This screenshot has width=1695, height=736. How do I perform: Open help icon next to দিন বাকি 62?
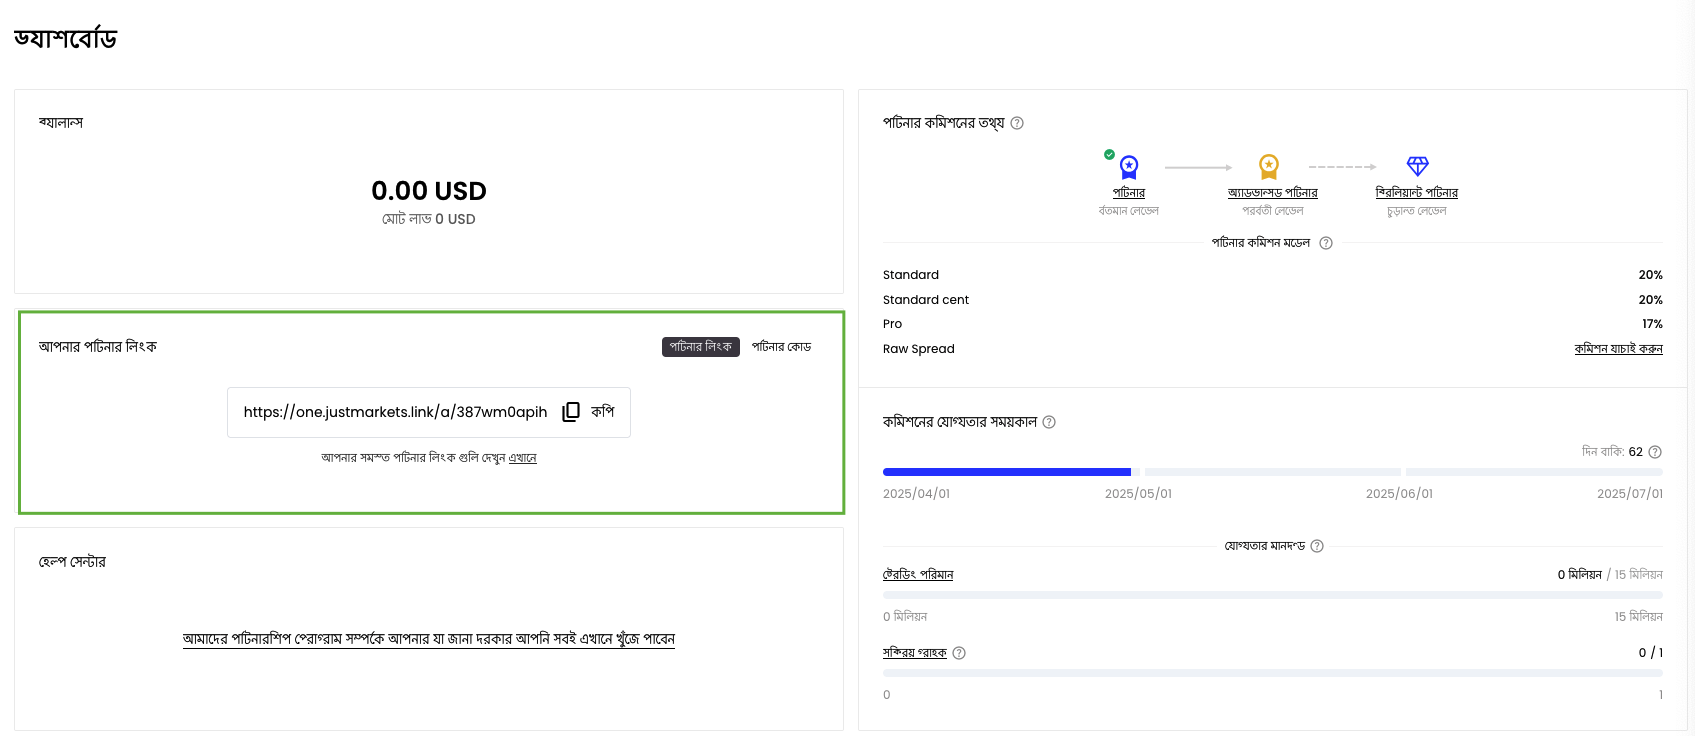(x=1655, y=452)
